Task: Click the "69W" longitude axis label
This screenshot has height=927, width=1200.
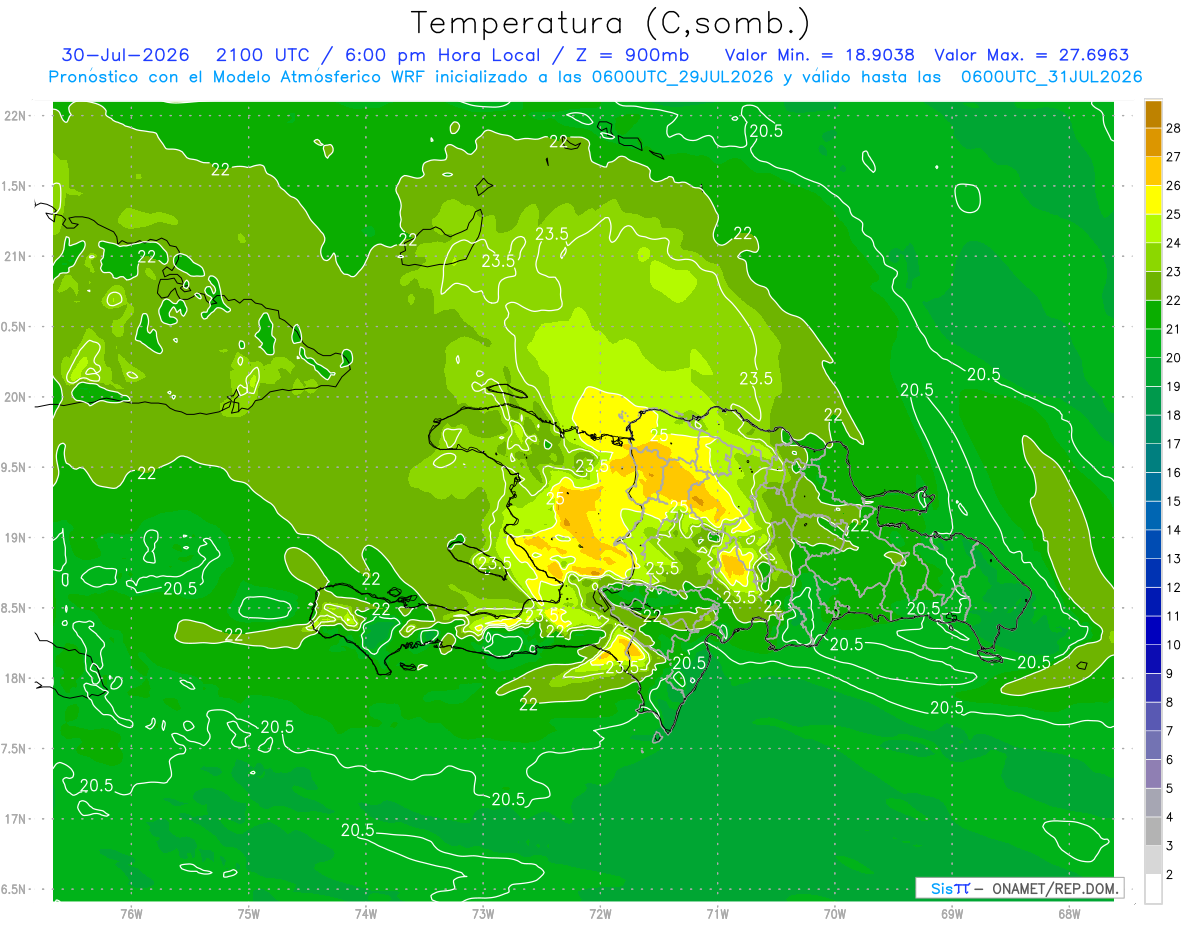Action: click(952, 913)
